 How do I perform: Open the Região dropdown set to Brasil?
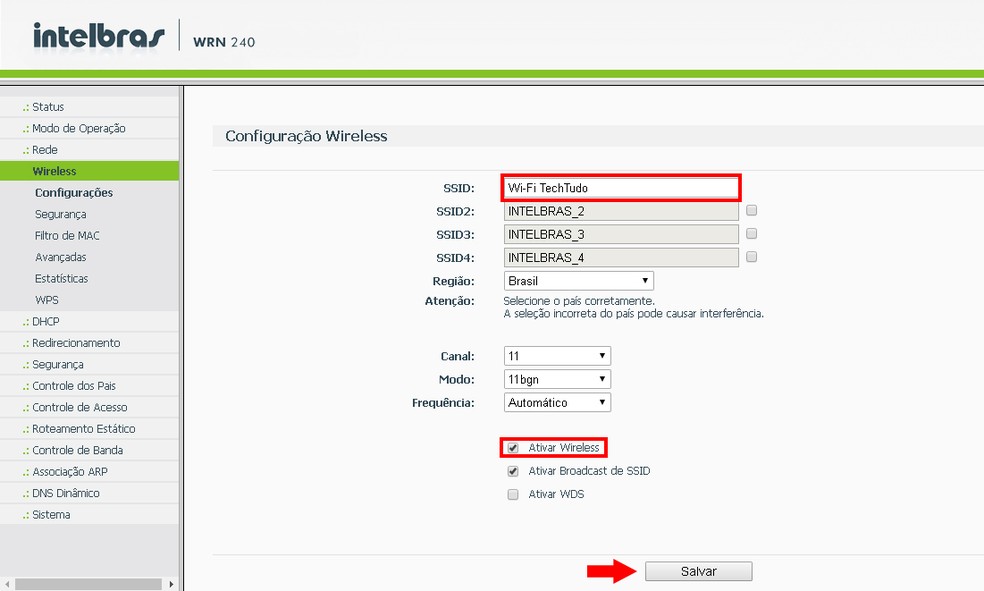[579, 280]
